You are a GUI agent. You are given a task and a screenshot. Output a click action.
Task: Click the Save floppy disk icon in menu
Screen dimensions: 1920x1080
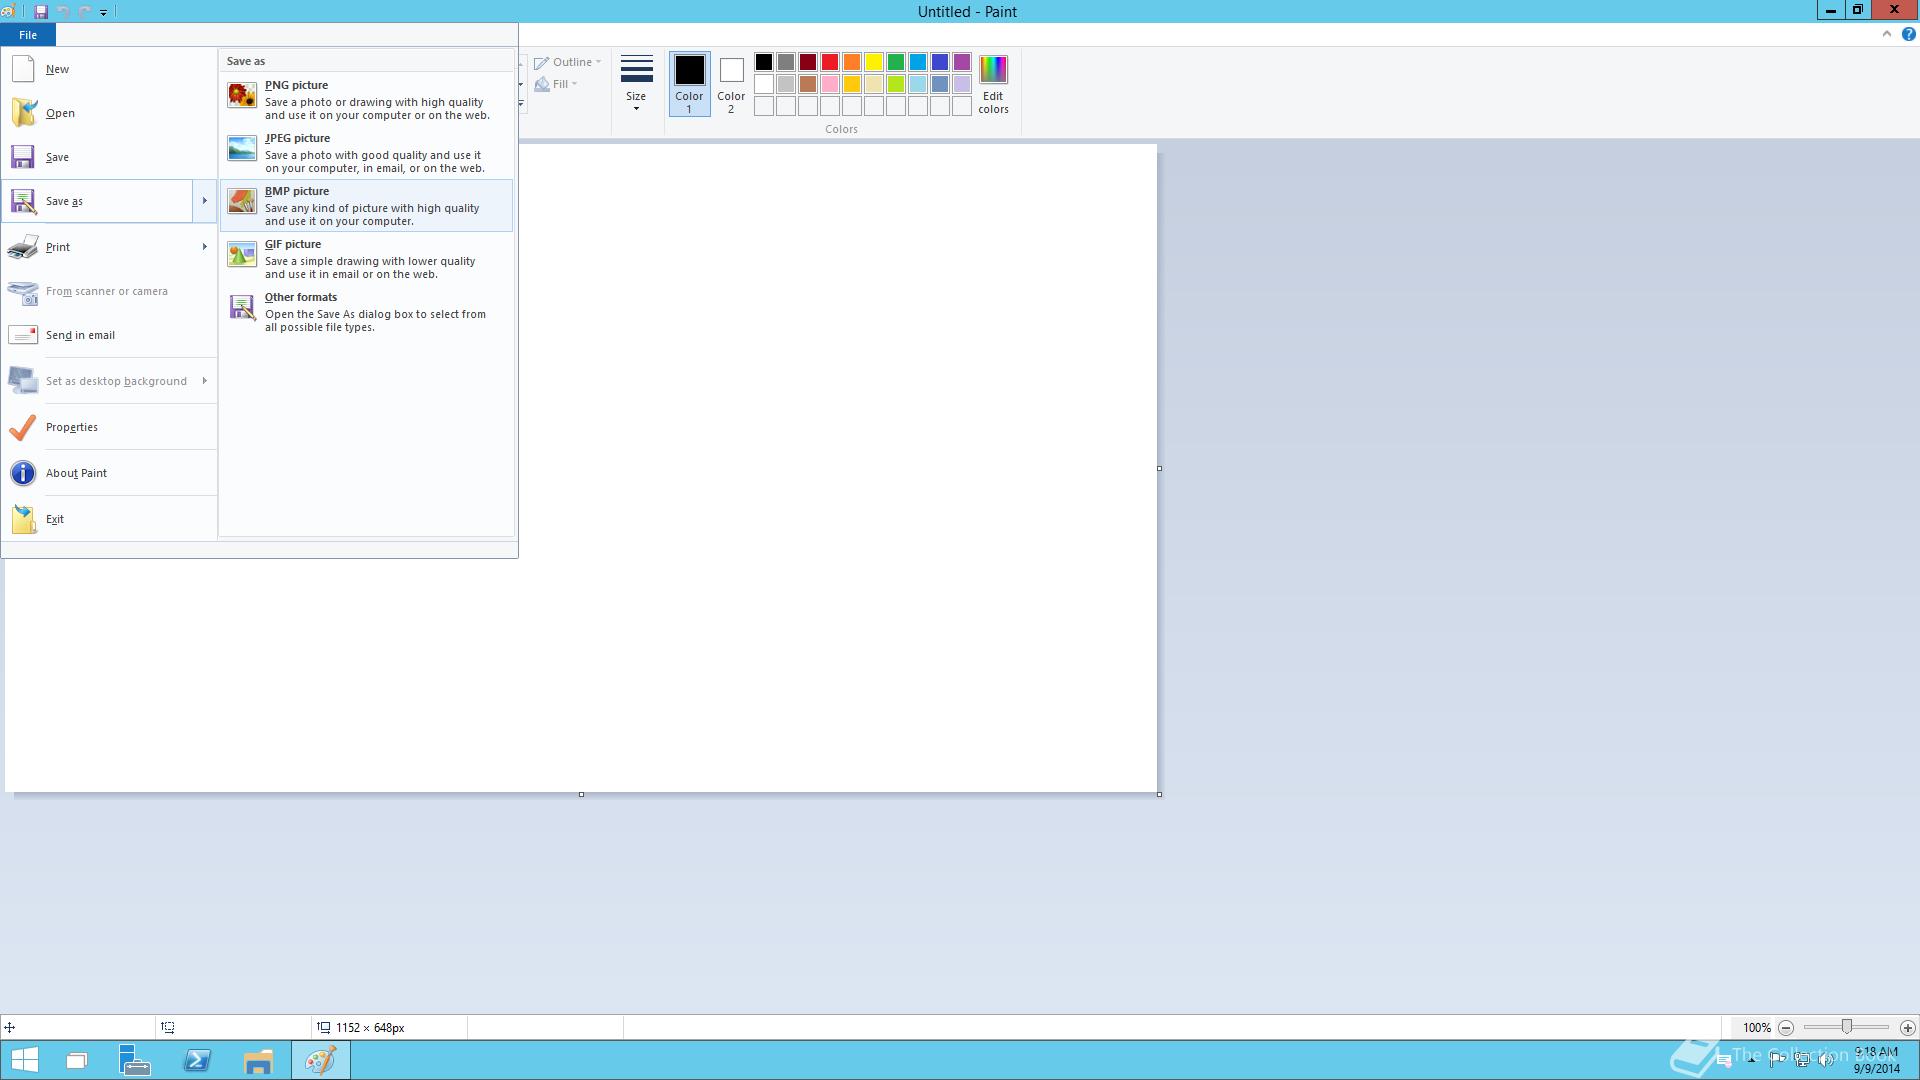click(x=23, y=157)
